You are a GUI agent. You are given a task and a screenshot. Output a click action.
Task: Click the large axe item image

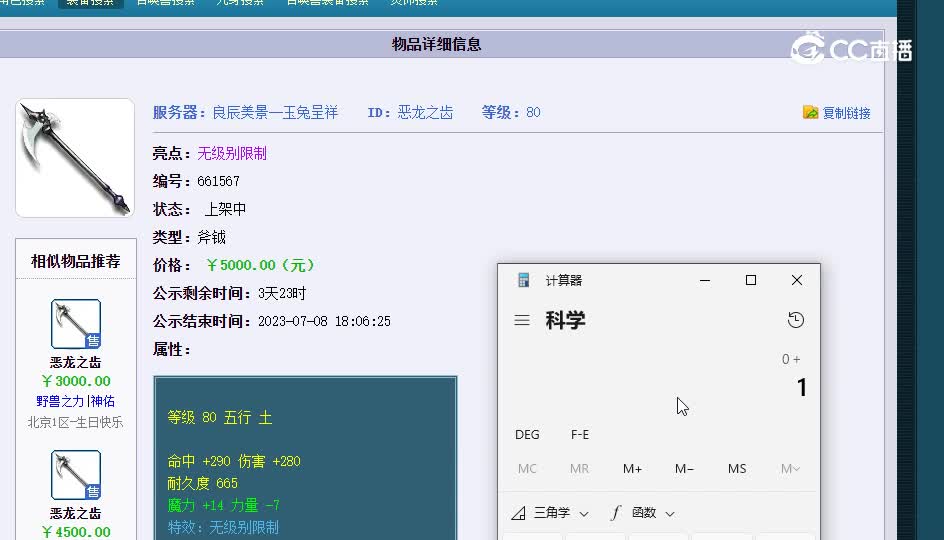75,158
